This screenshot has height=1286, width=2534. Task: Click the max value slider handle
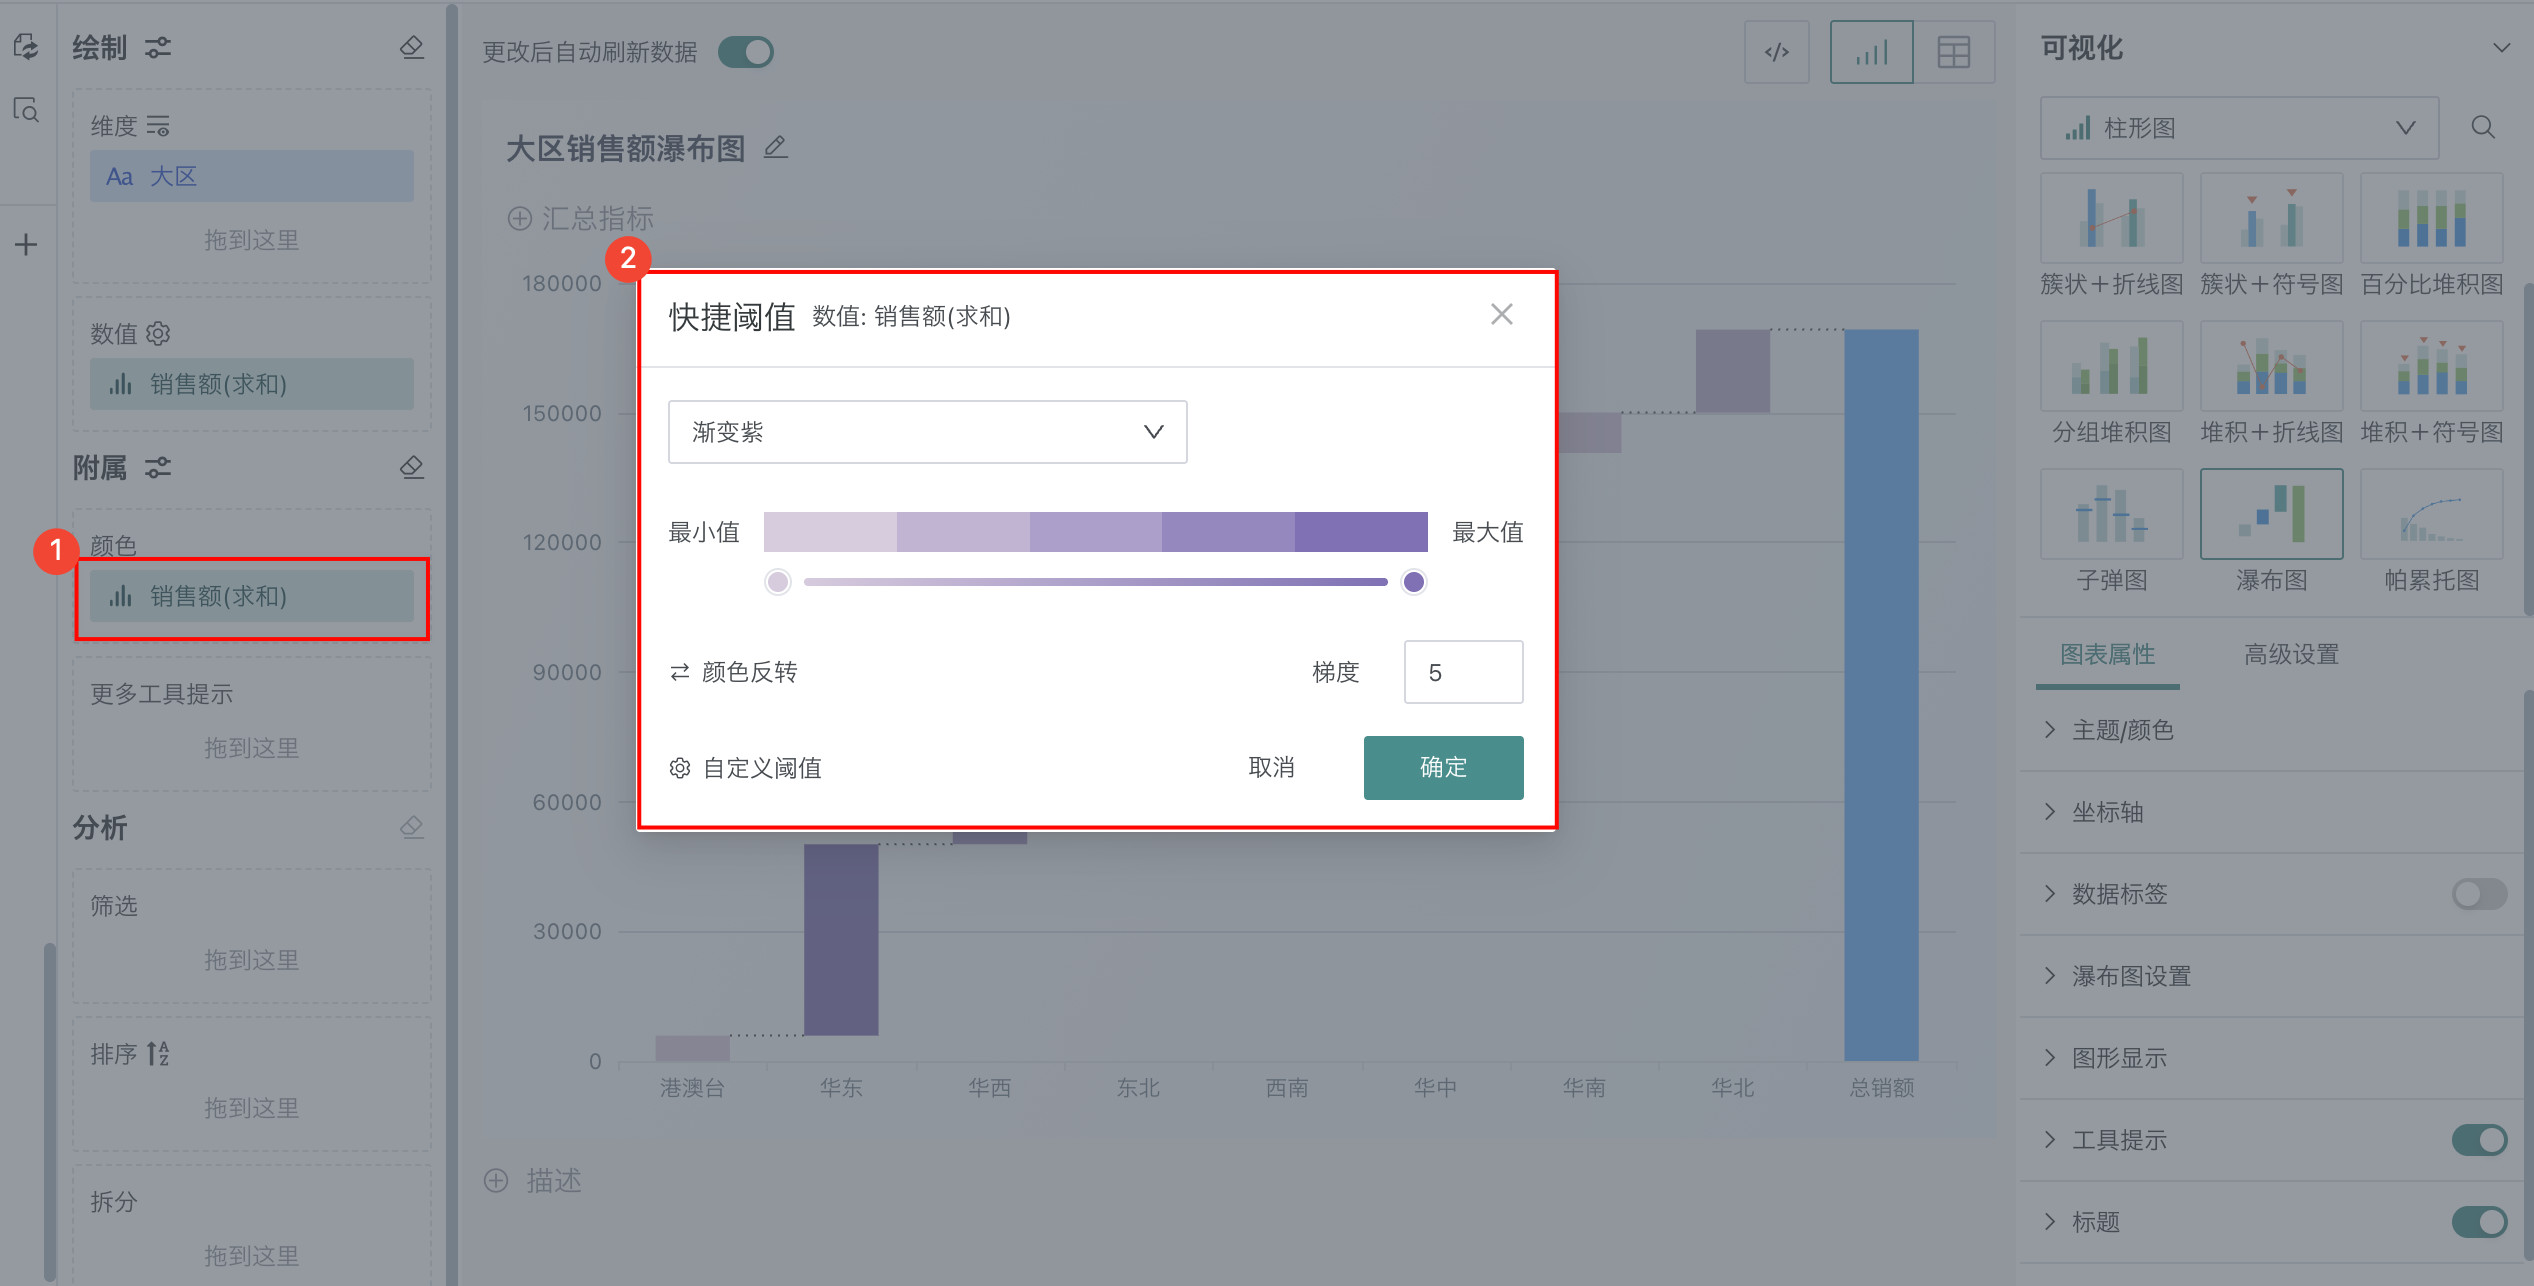point(1413,582)
